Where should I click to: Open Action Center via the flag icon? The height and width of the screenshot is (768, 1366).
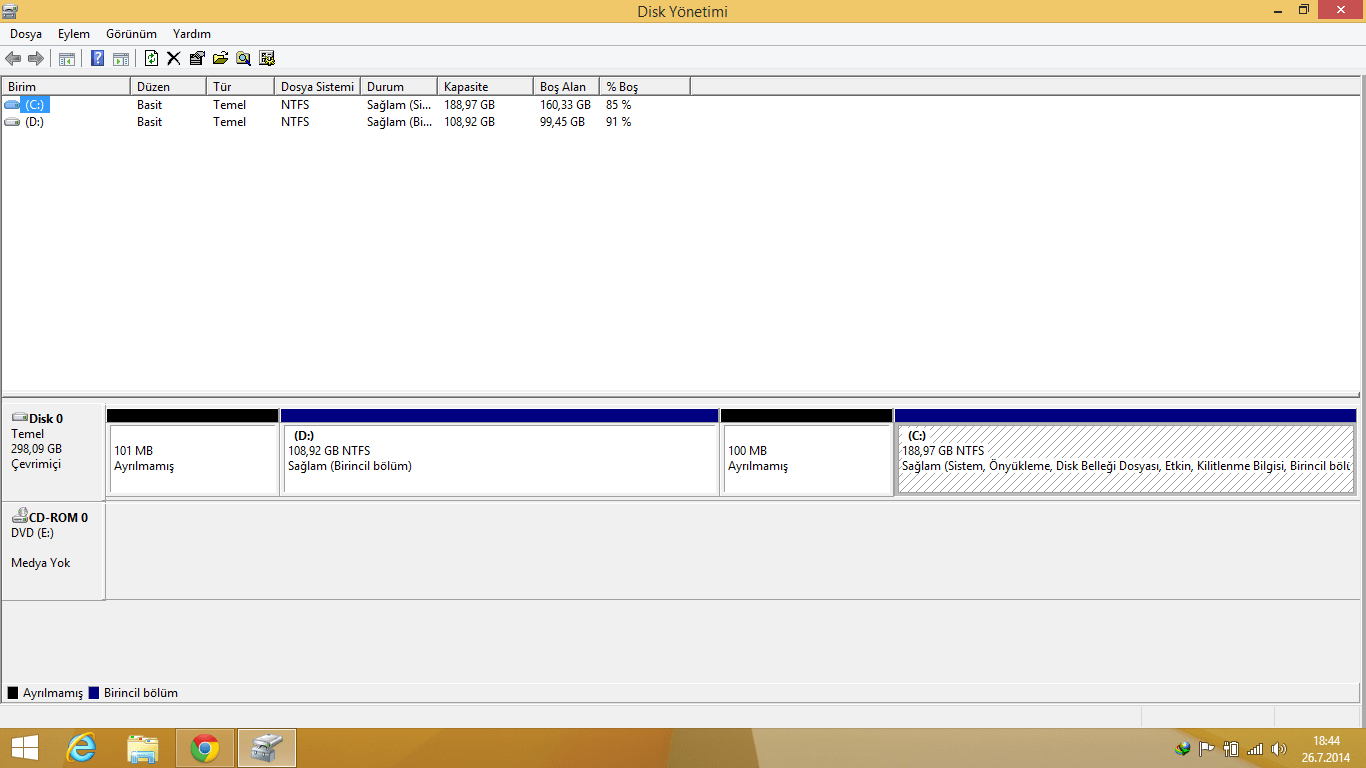[1207, 748]
